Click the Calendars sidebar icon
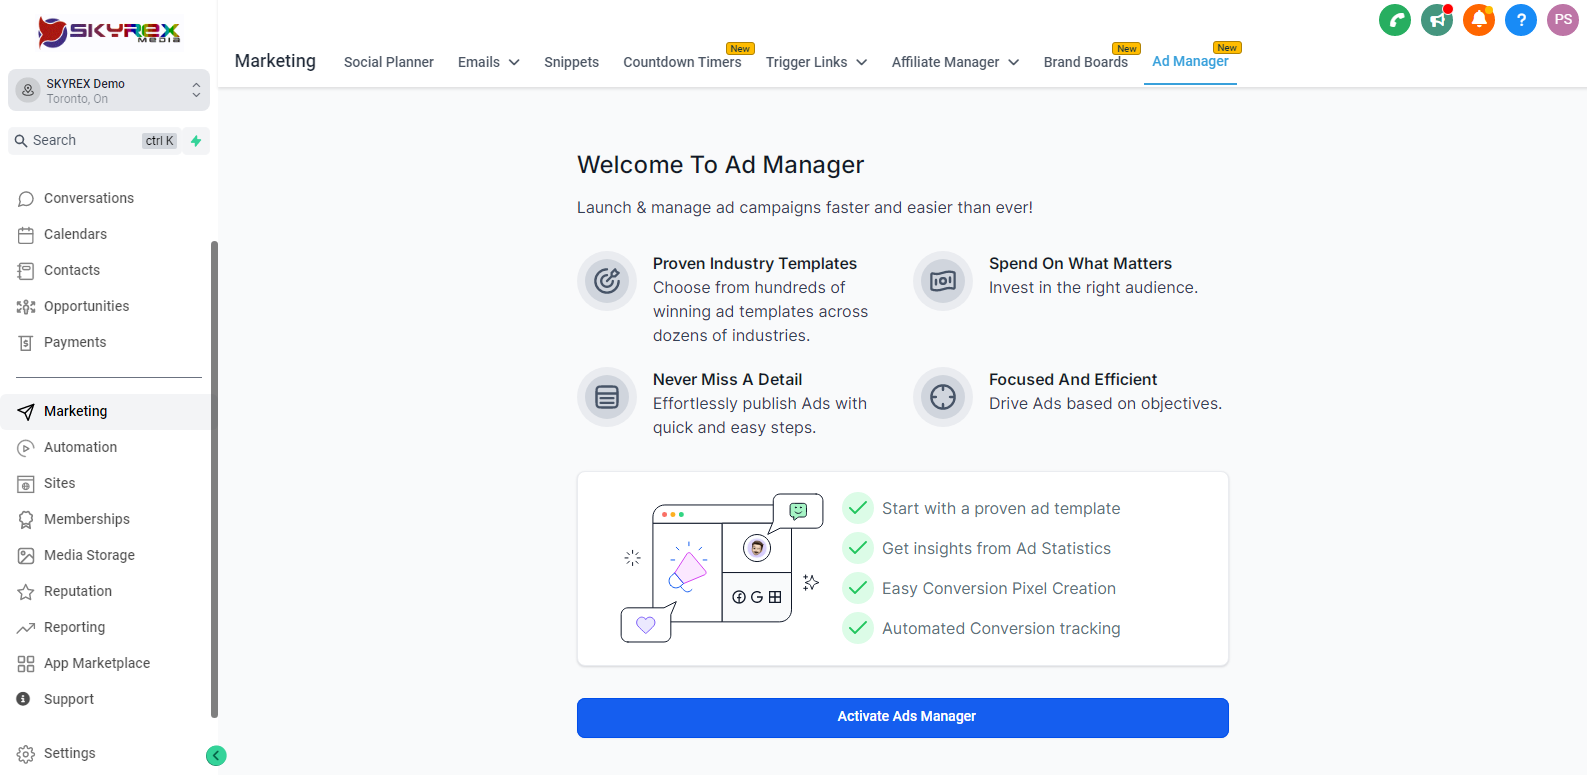The image size is (1587, 775). point(26,235)
